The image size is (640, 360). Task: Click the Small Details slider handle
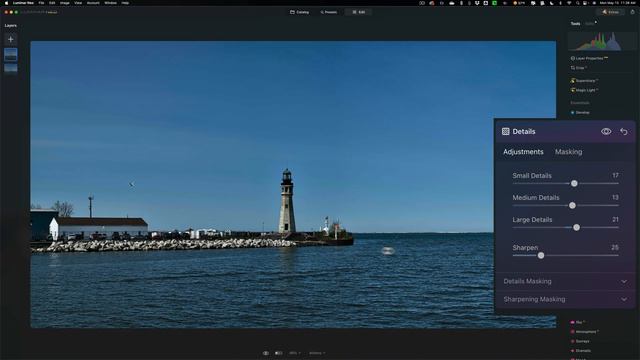(574, 183)
